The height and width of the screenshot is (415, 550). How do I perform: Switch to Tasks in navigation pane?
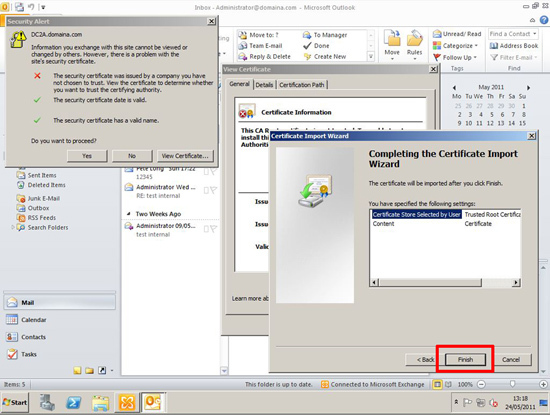60,354
